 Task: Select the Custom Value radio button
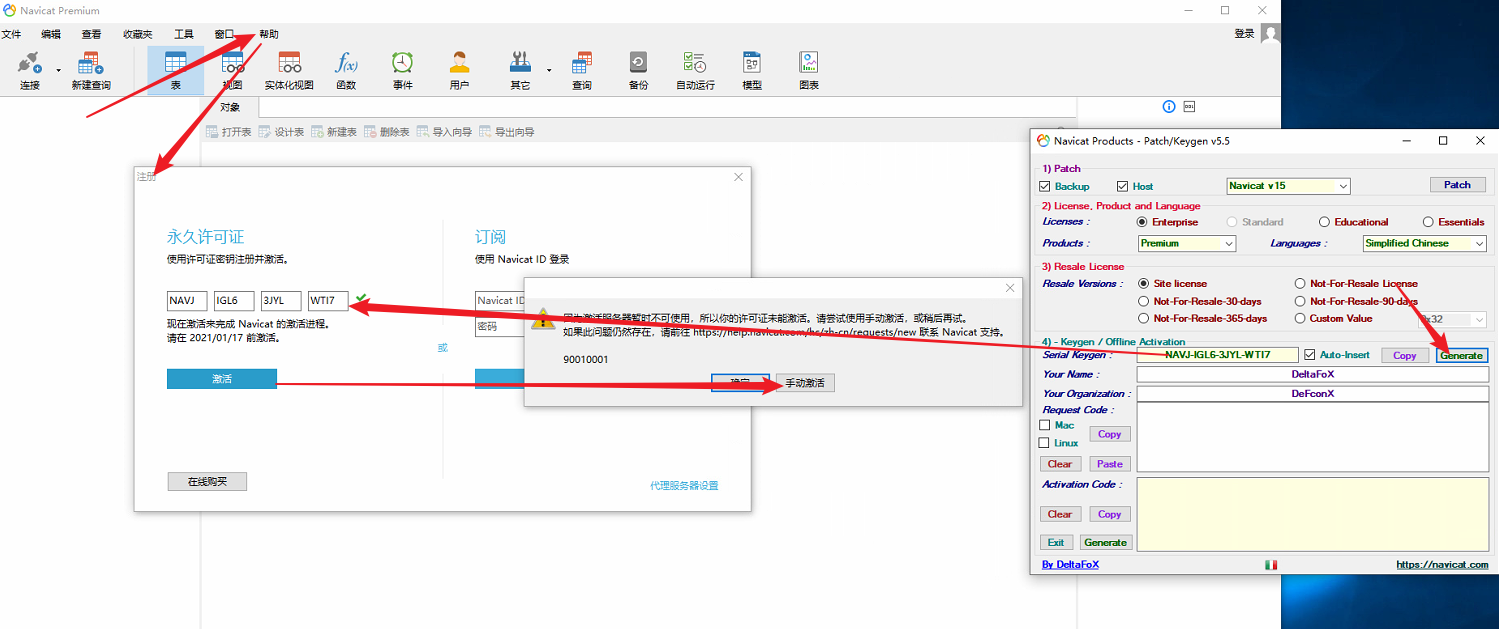(1300, 319)
